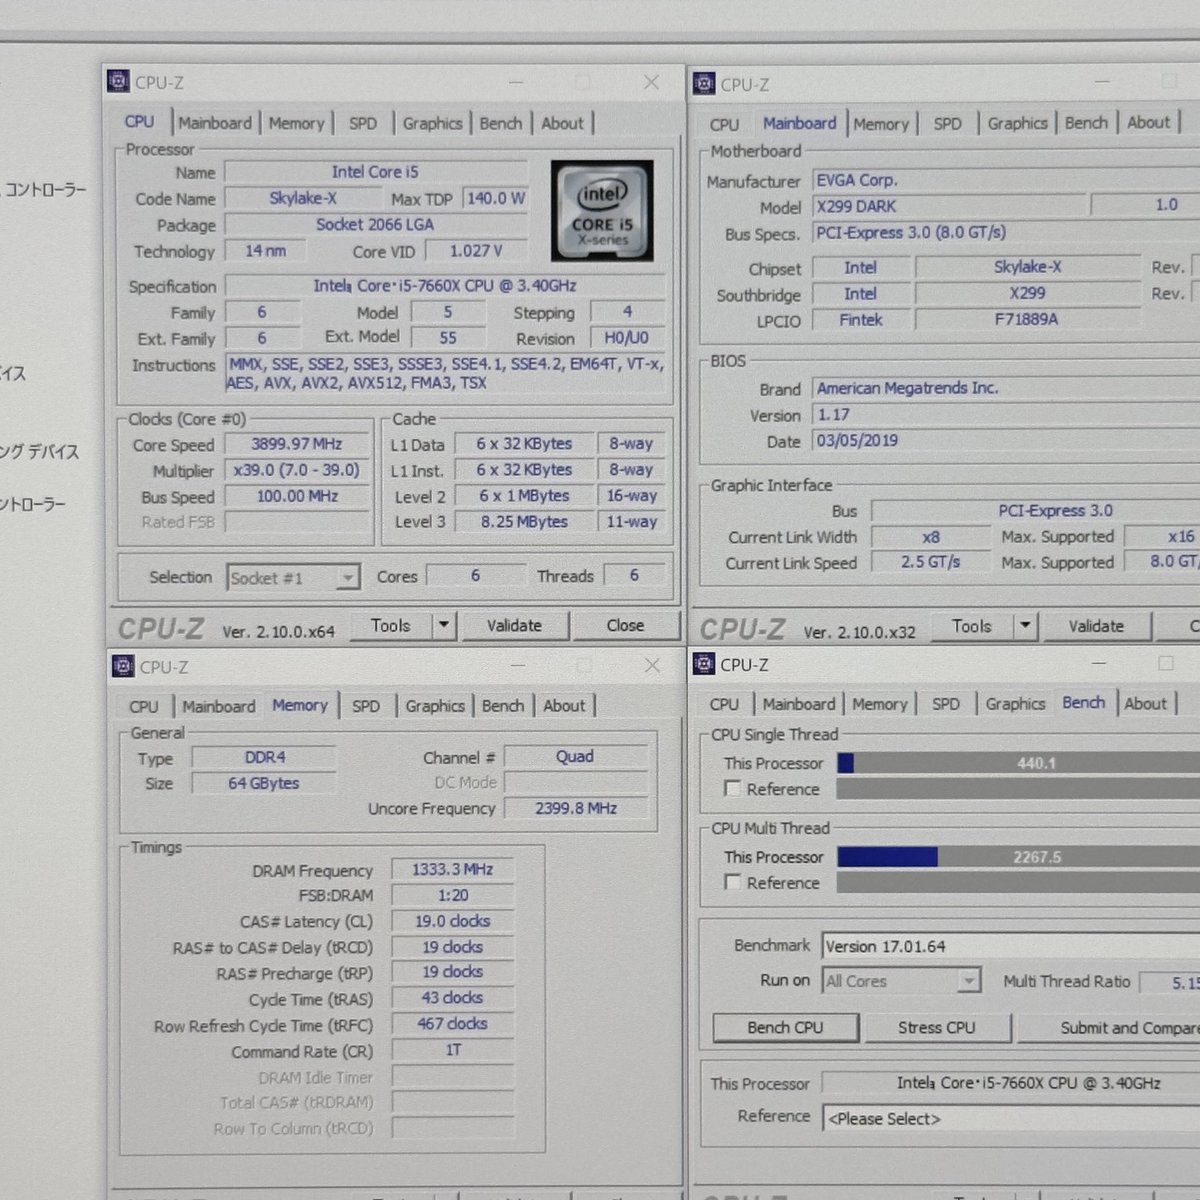Click the Model field X299 DARK
The width and height of the screenshot is (1200, 1200).
[x=949, y=206]
